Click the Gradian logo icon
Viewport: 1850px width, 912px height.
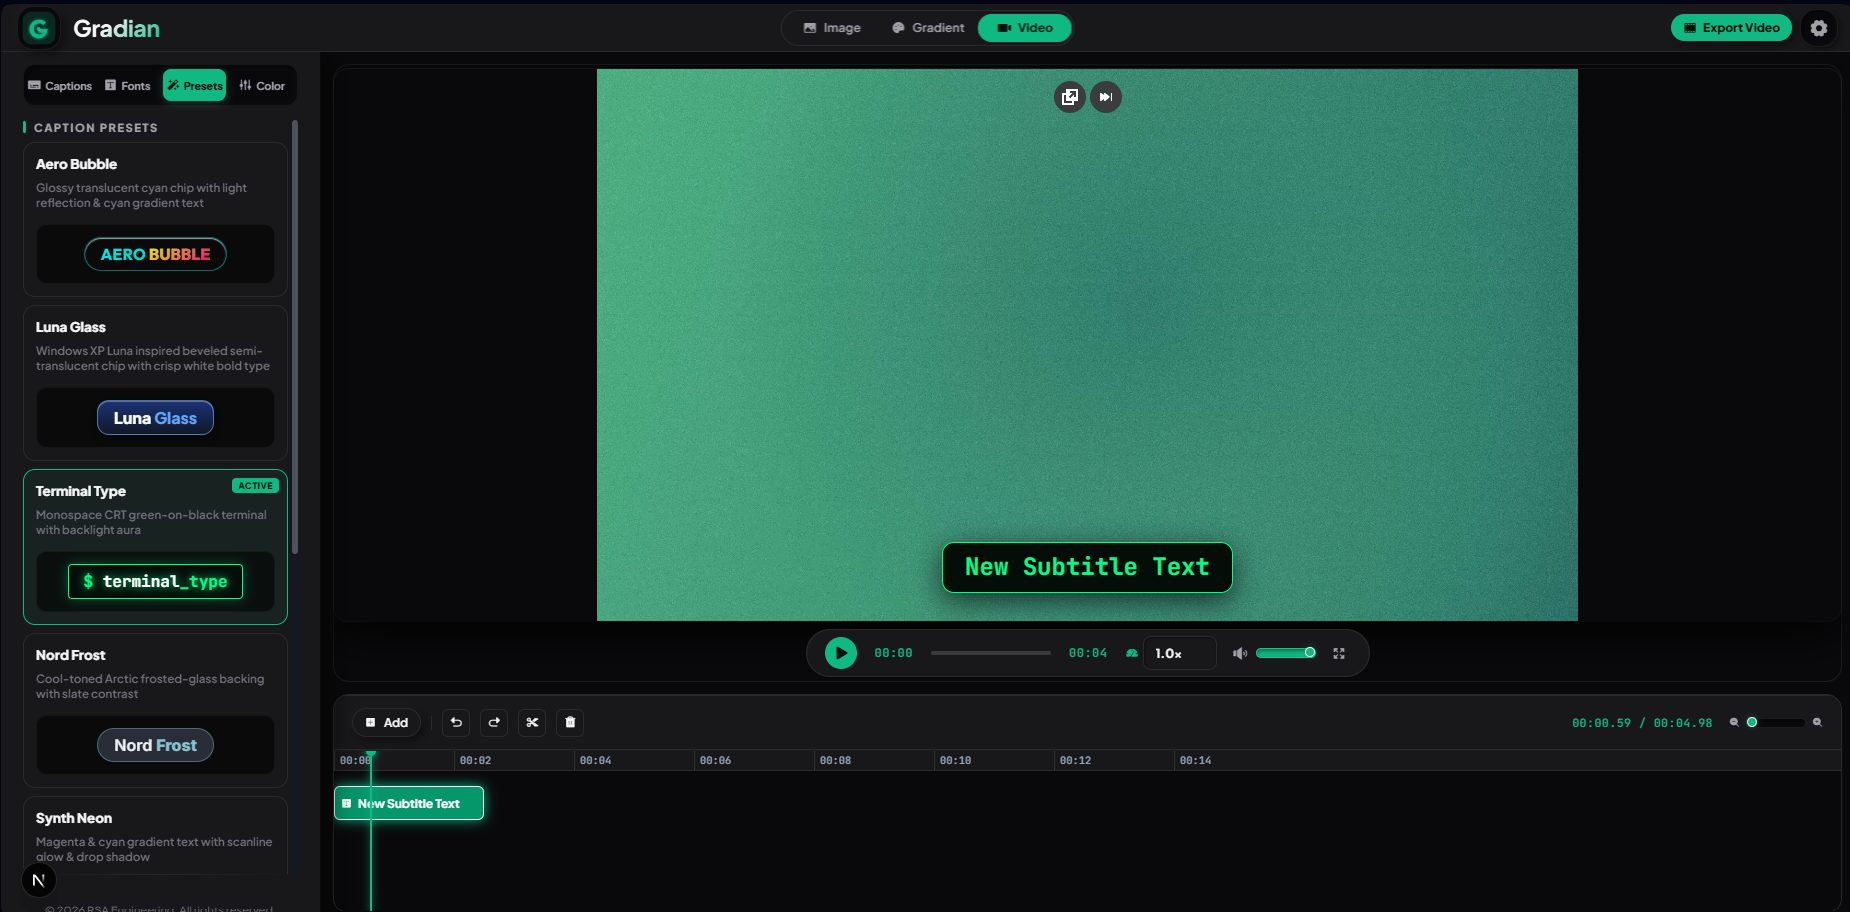coord(39,28)
